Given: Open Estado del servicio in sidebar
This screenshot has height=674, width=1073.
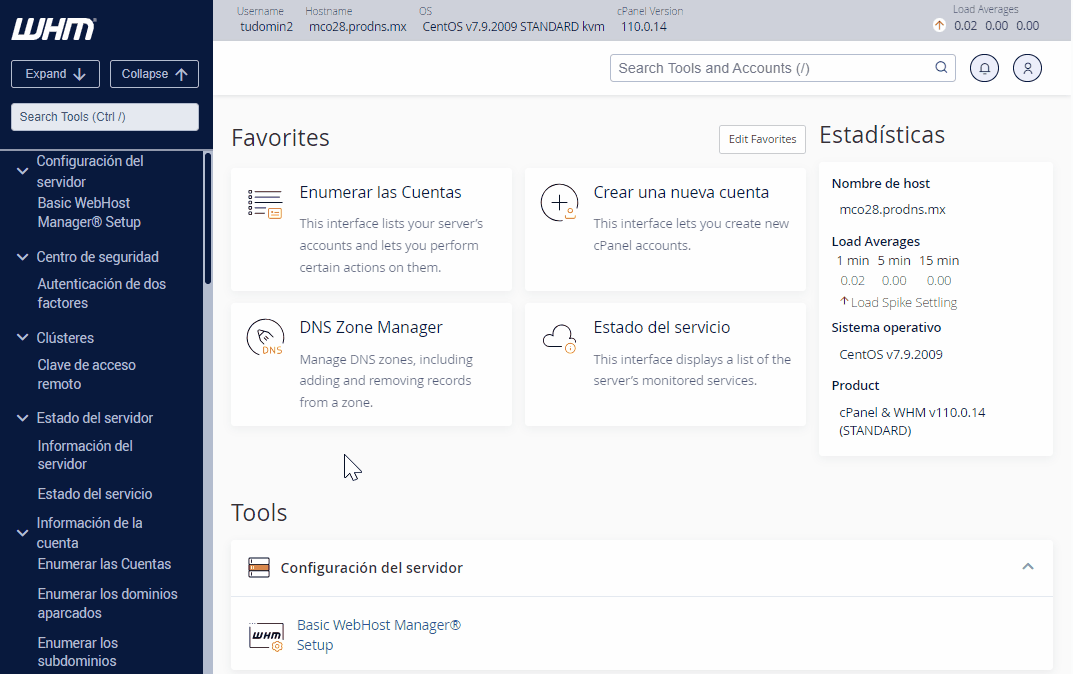Looking at the screenshot, I should pos(94,494).
